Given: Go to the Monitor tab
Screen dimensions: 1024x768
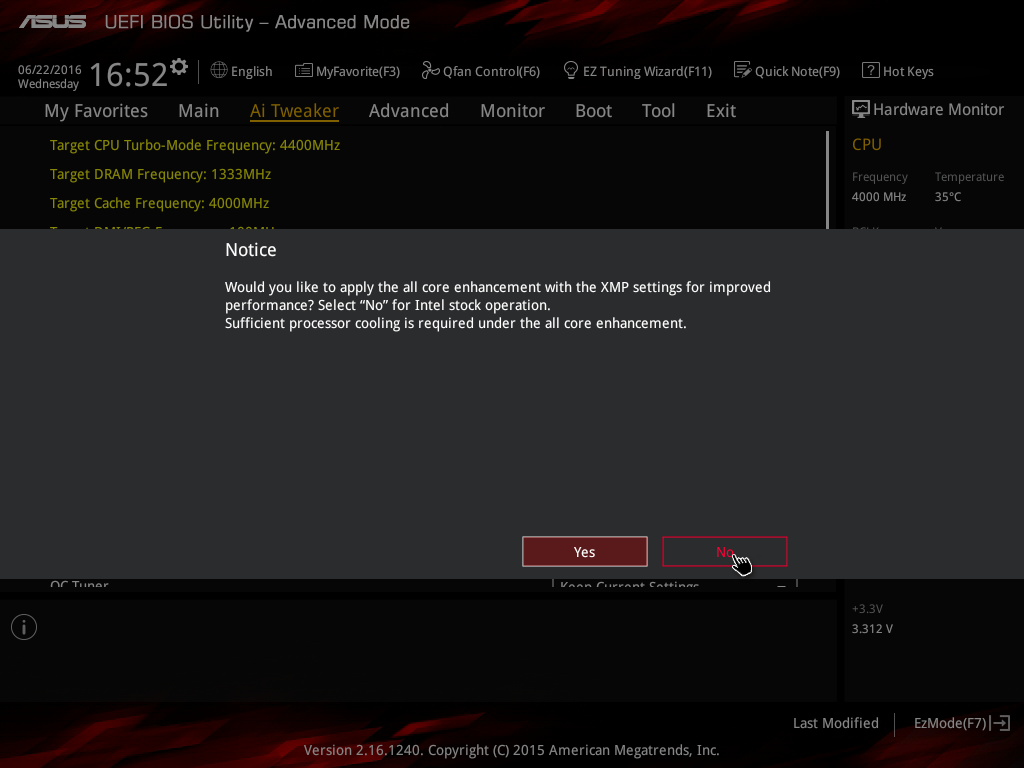Looking at the screenshot, I should (512, 111).
